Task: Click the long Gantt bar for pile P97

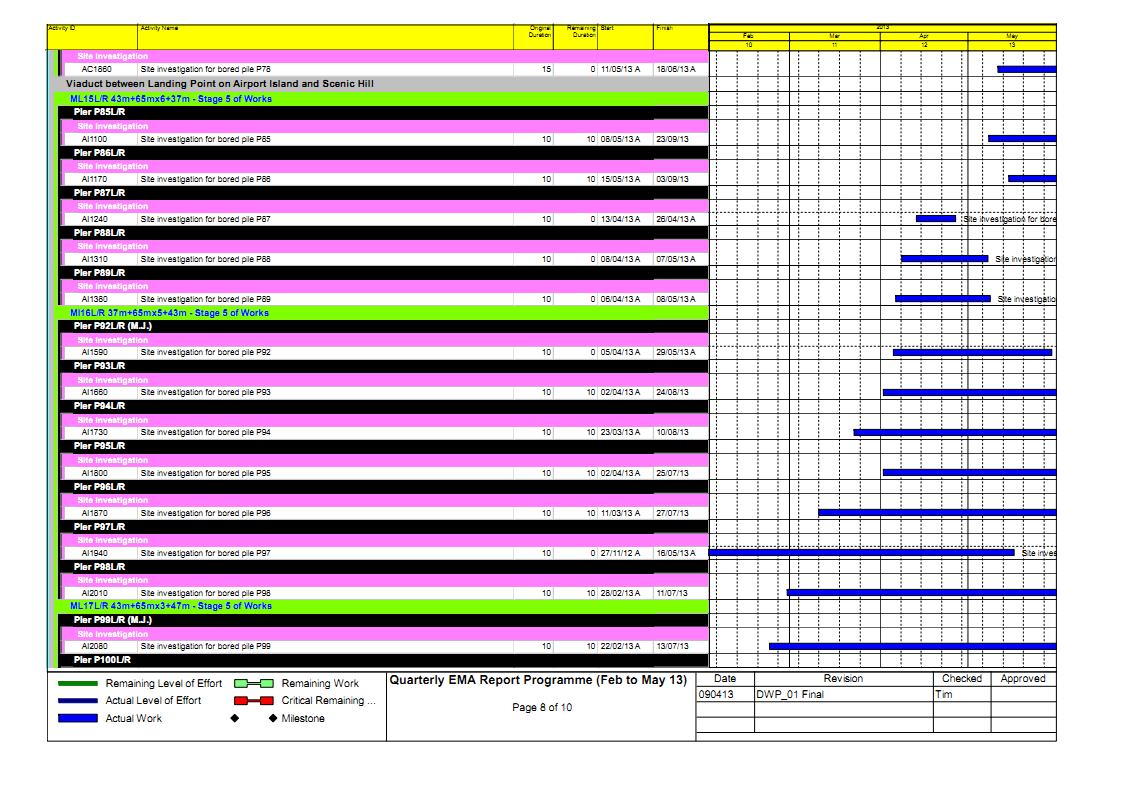Action: pos(862,553)
